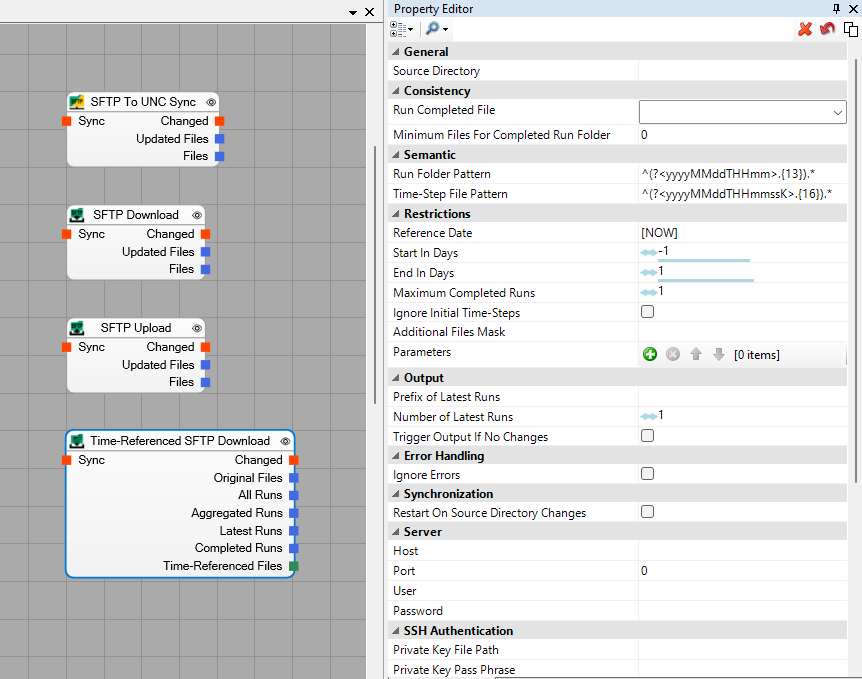Click the magnifier search icon in Property Editor
Viewport: 862px width, 679px height.
[433, 29]
